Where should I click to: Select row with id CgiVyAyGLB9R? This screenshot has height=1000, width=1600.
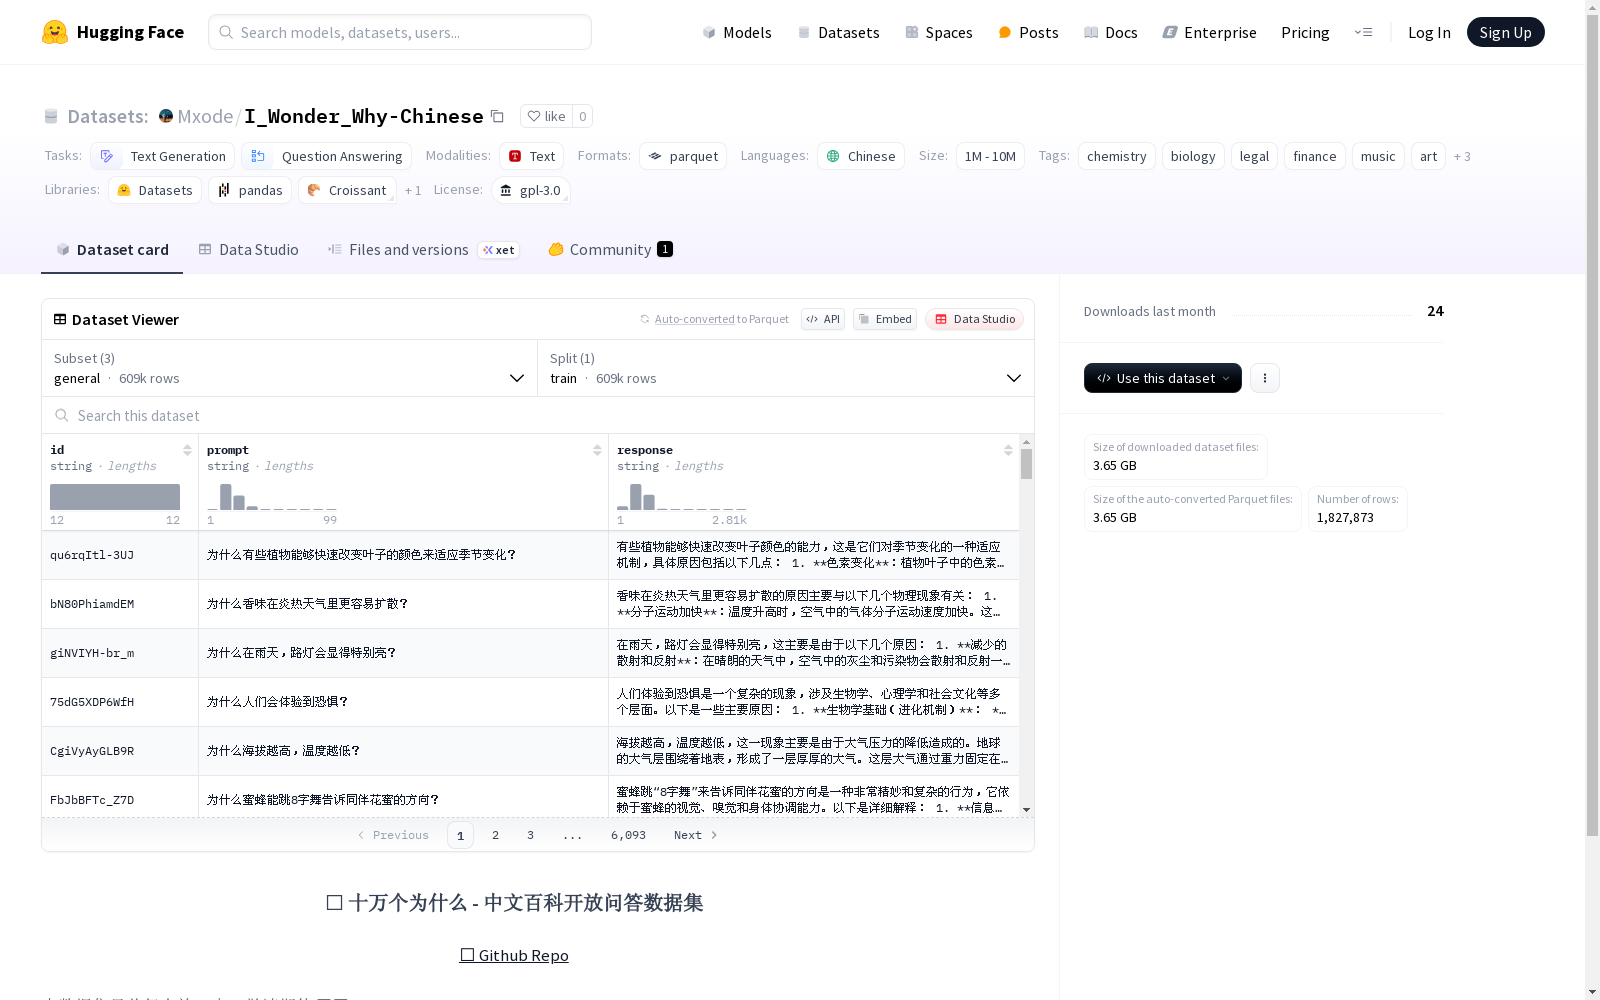click(530, 751)
